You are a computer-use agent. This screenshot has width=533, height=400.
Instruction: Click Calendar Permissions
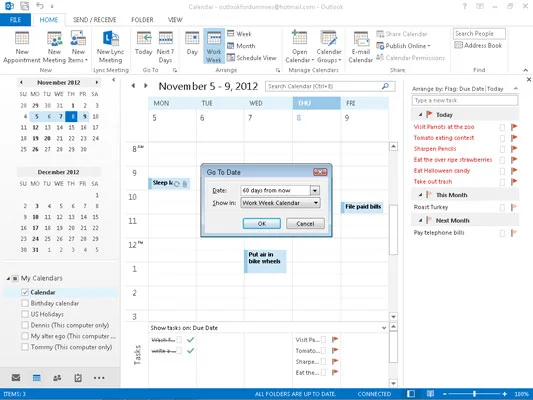(x=411, y=57)
